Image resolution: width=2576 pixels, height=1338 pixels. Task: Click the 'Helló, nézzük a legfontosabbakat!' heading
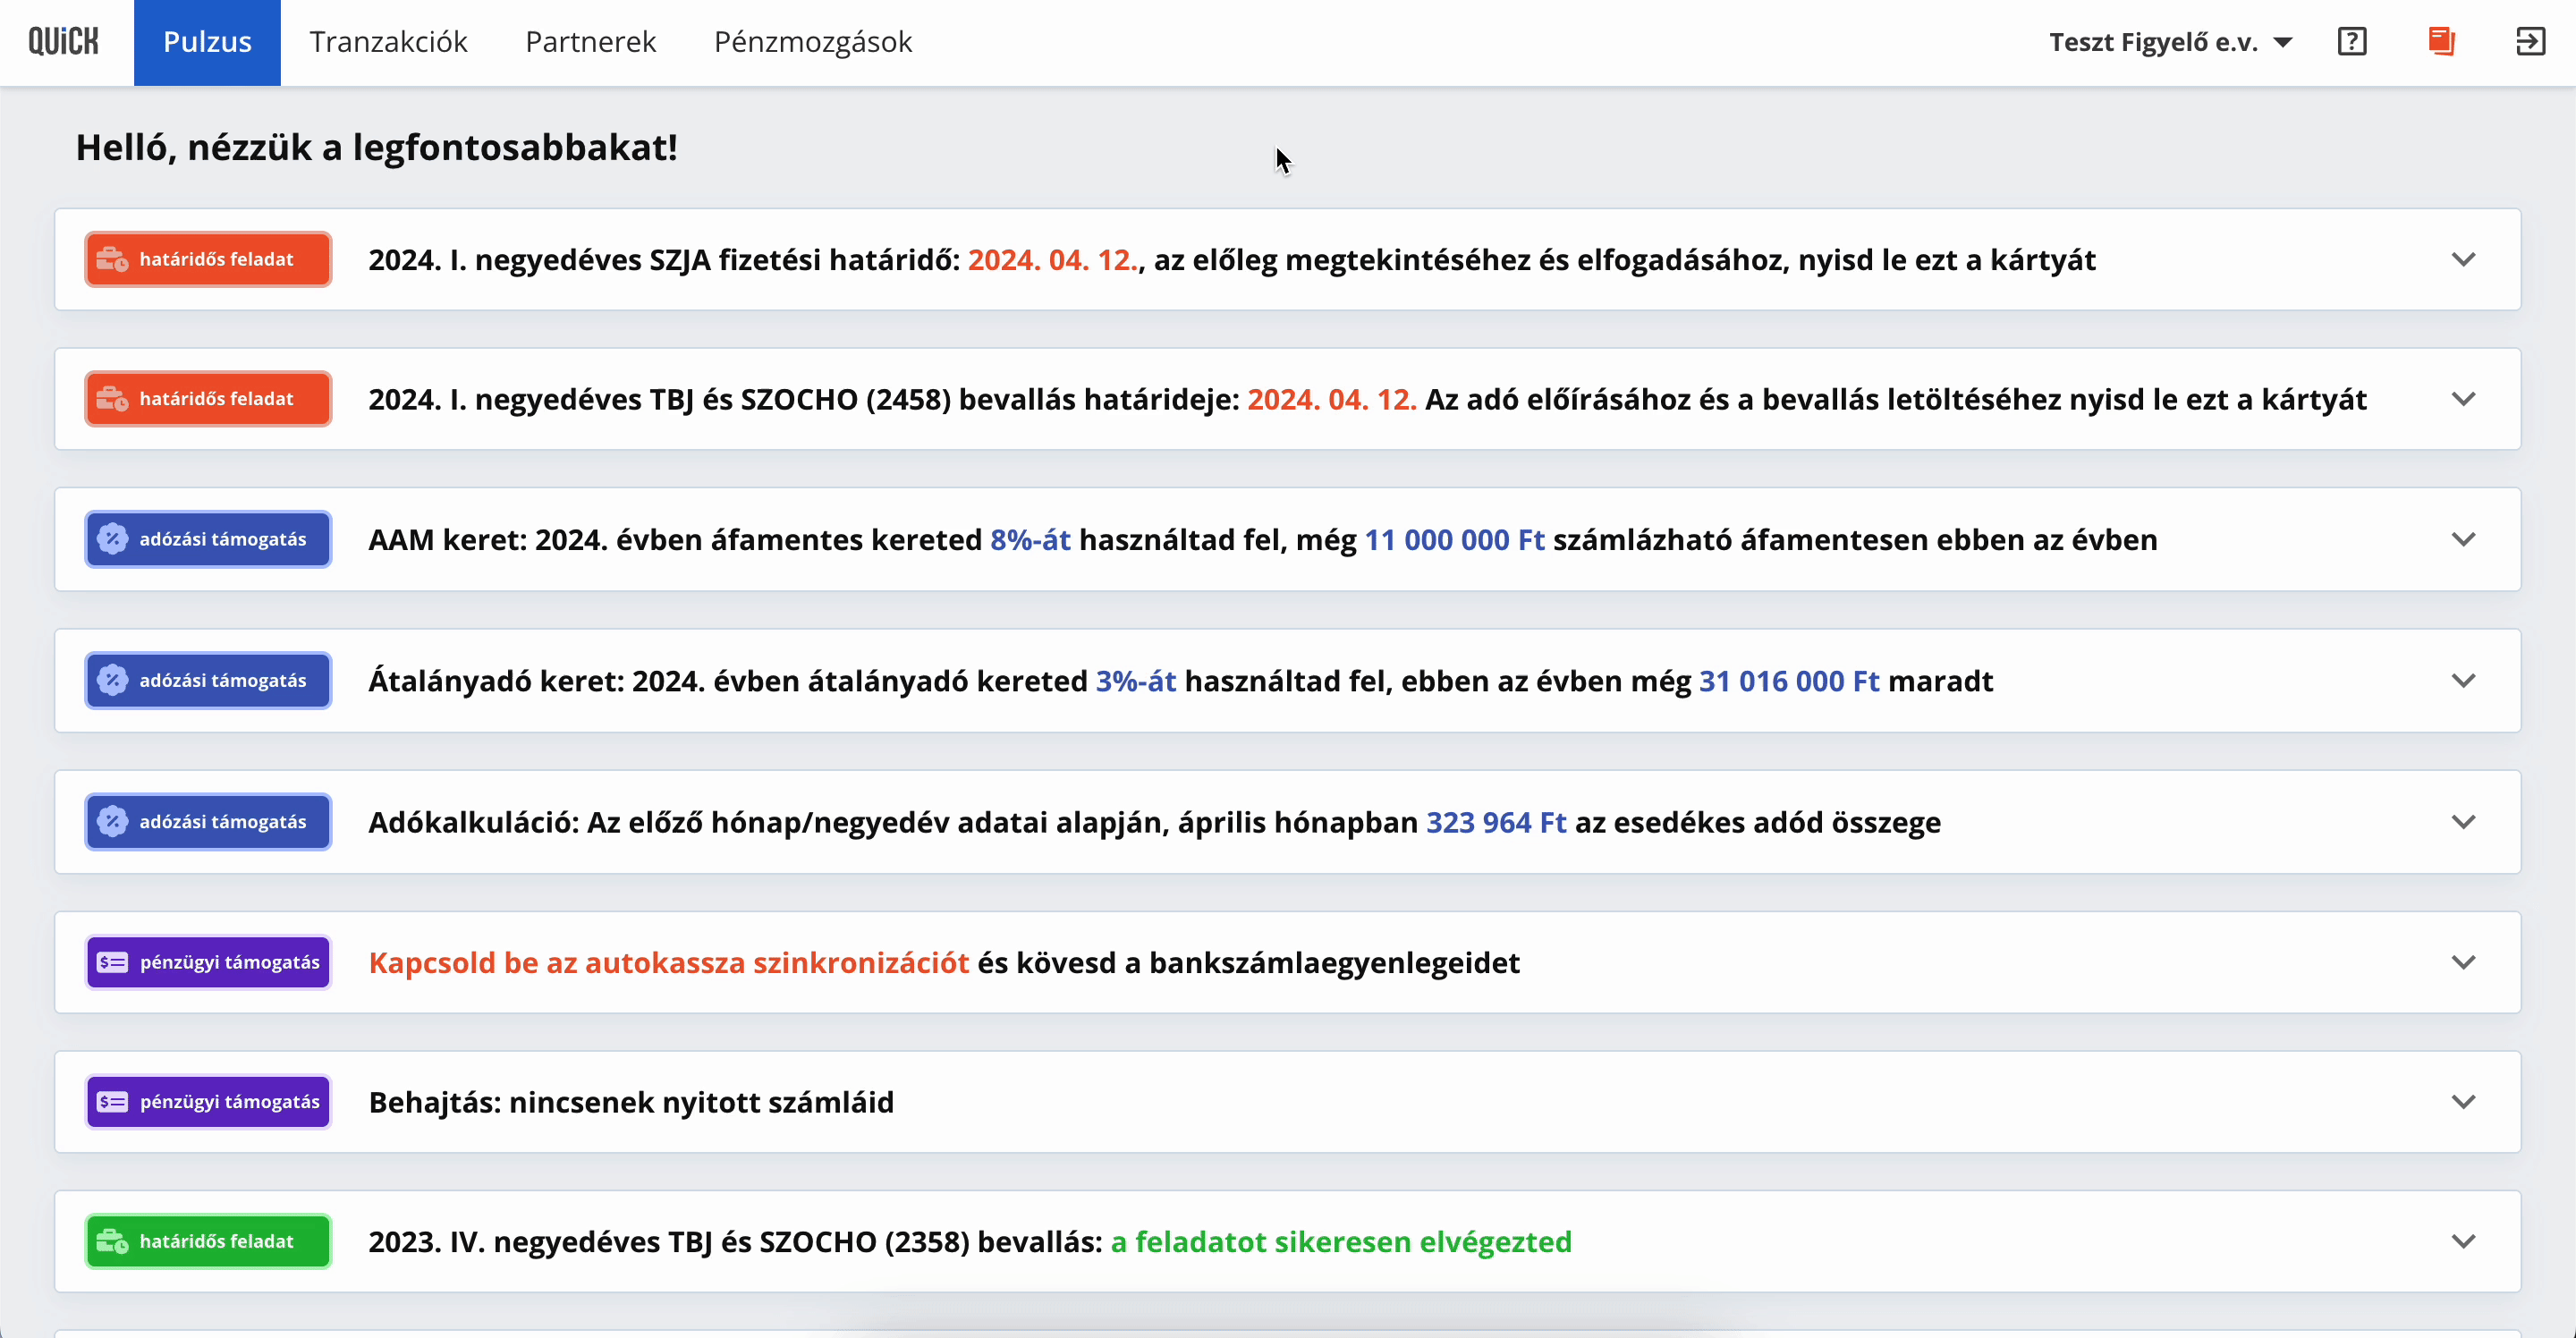click(x=377, y=148)
